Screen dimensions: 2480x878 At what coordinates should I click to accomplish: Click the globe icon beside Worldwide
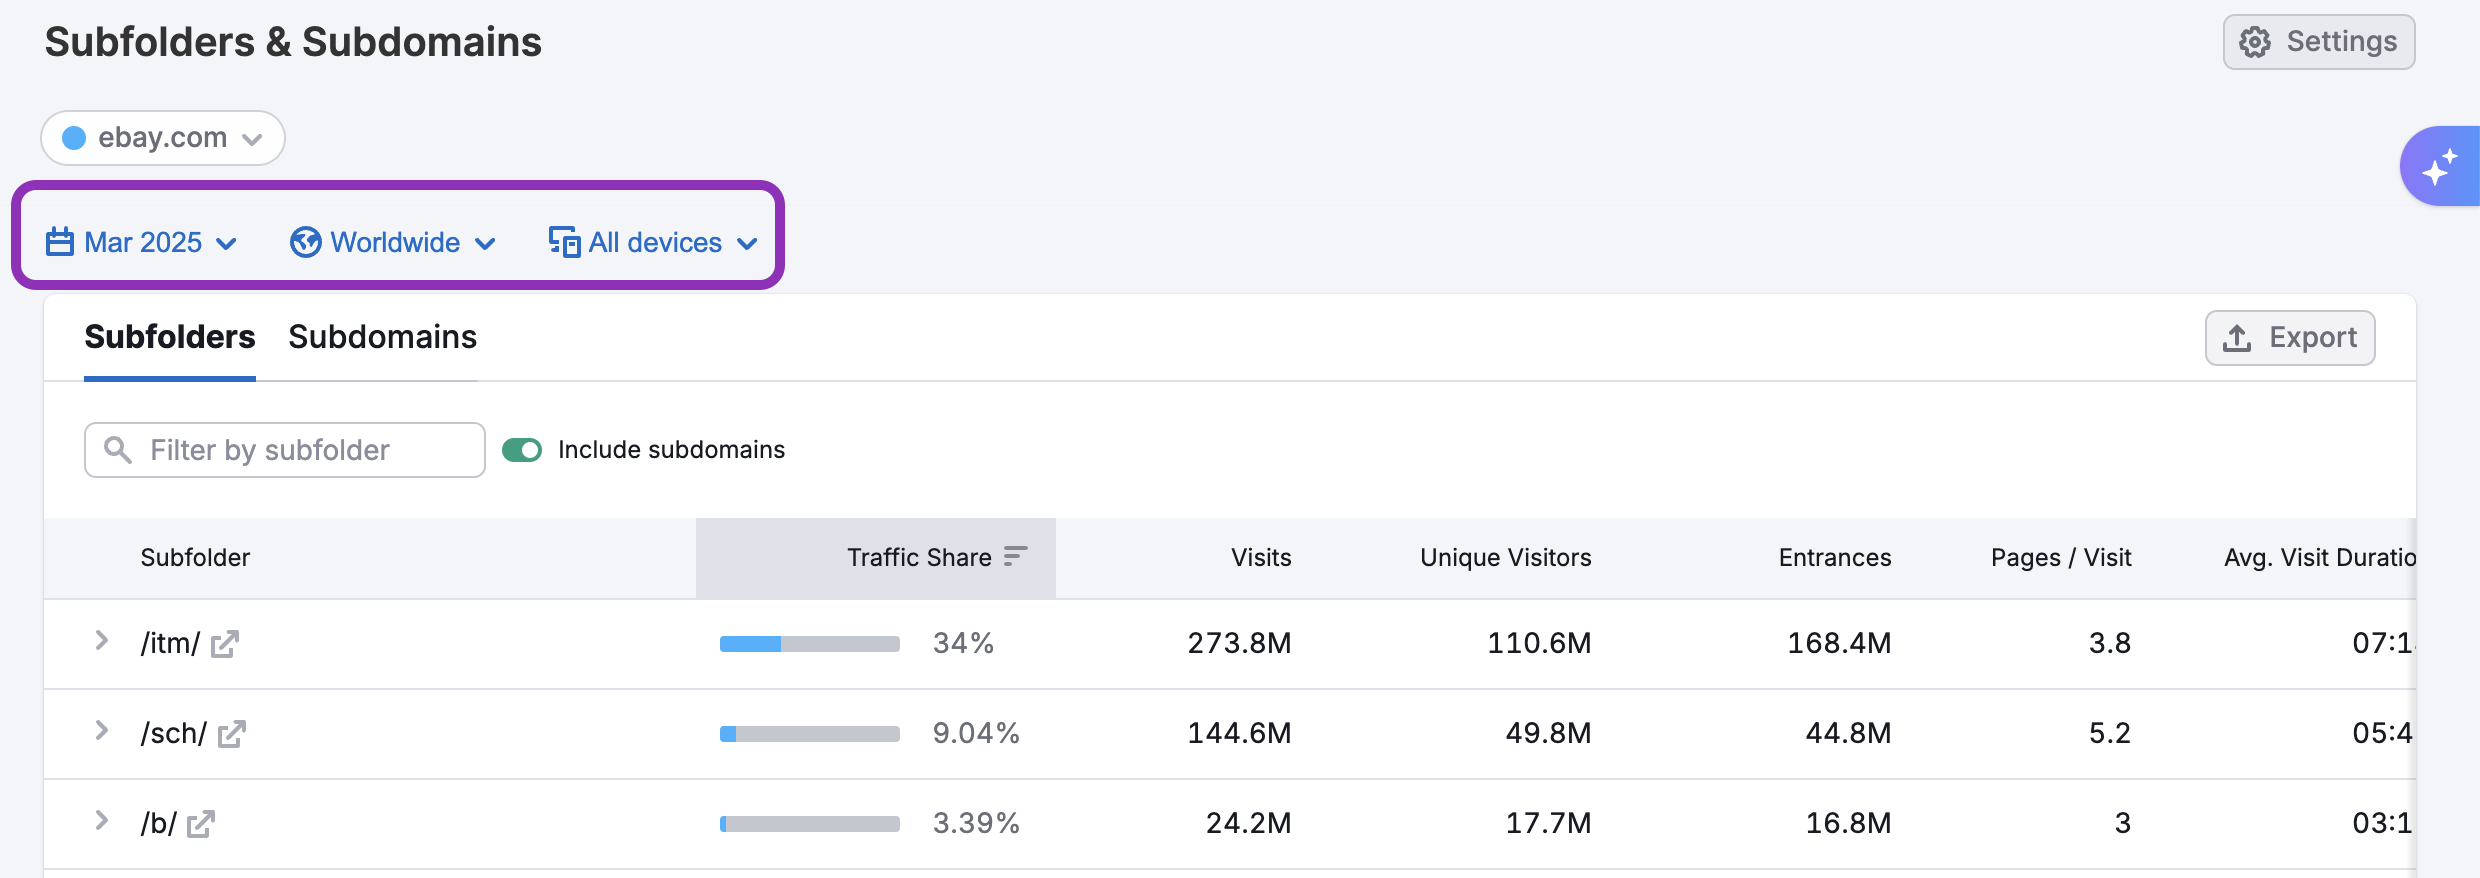[x=305, y=242]
